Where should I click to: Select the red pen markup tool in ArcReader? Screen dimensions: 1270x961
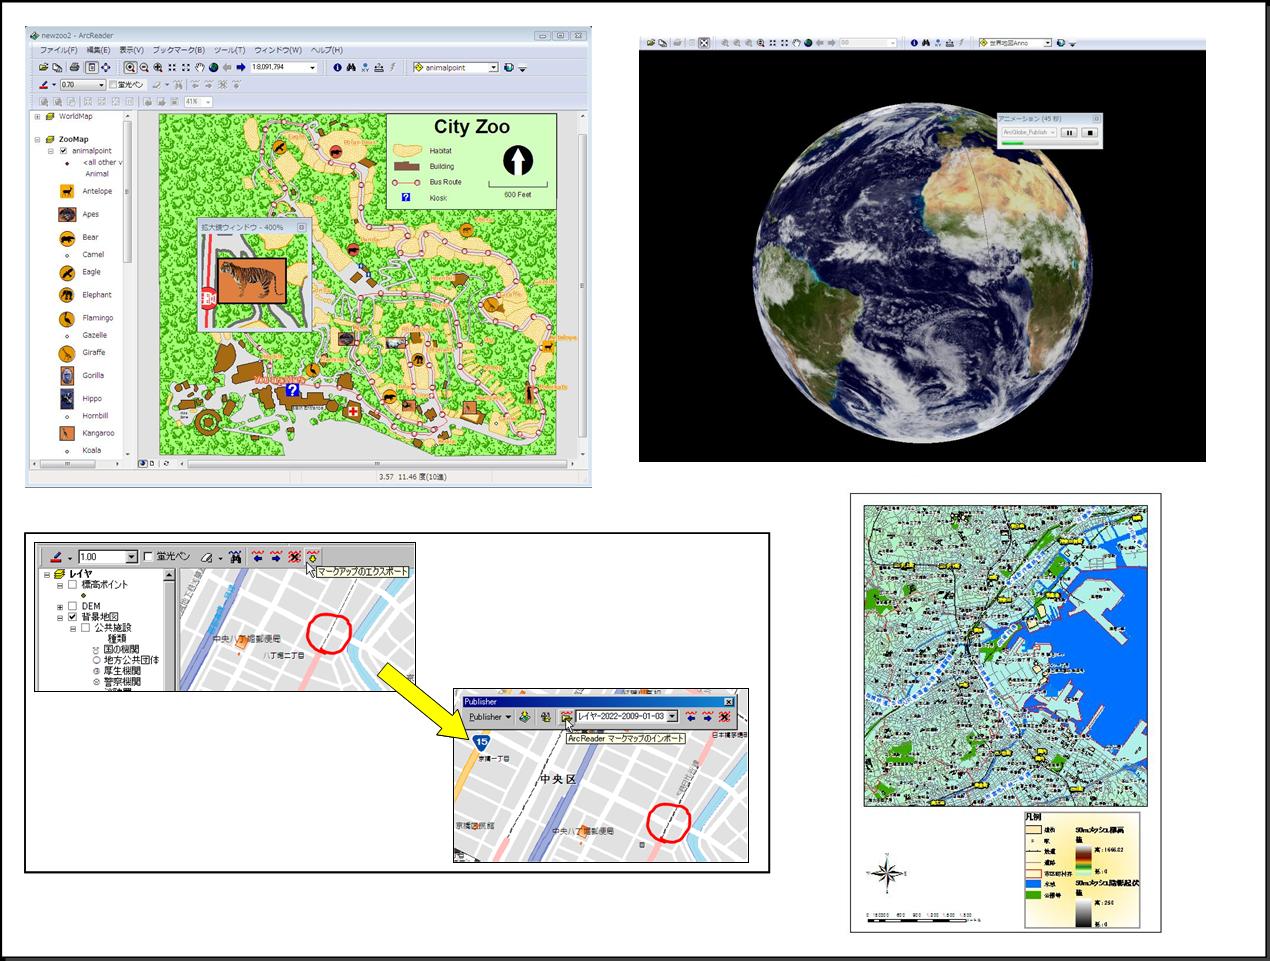click(x=43, y=85)
